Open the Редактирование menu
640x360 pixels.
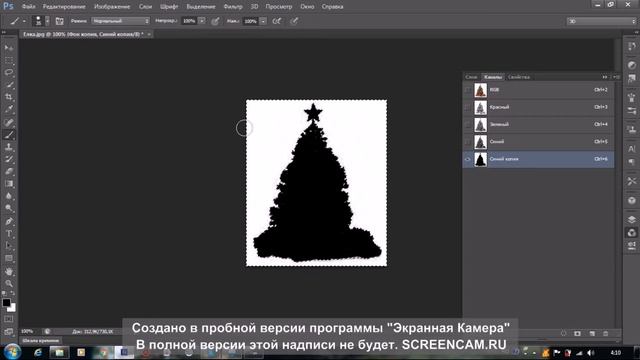(x=64, y=7)
